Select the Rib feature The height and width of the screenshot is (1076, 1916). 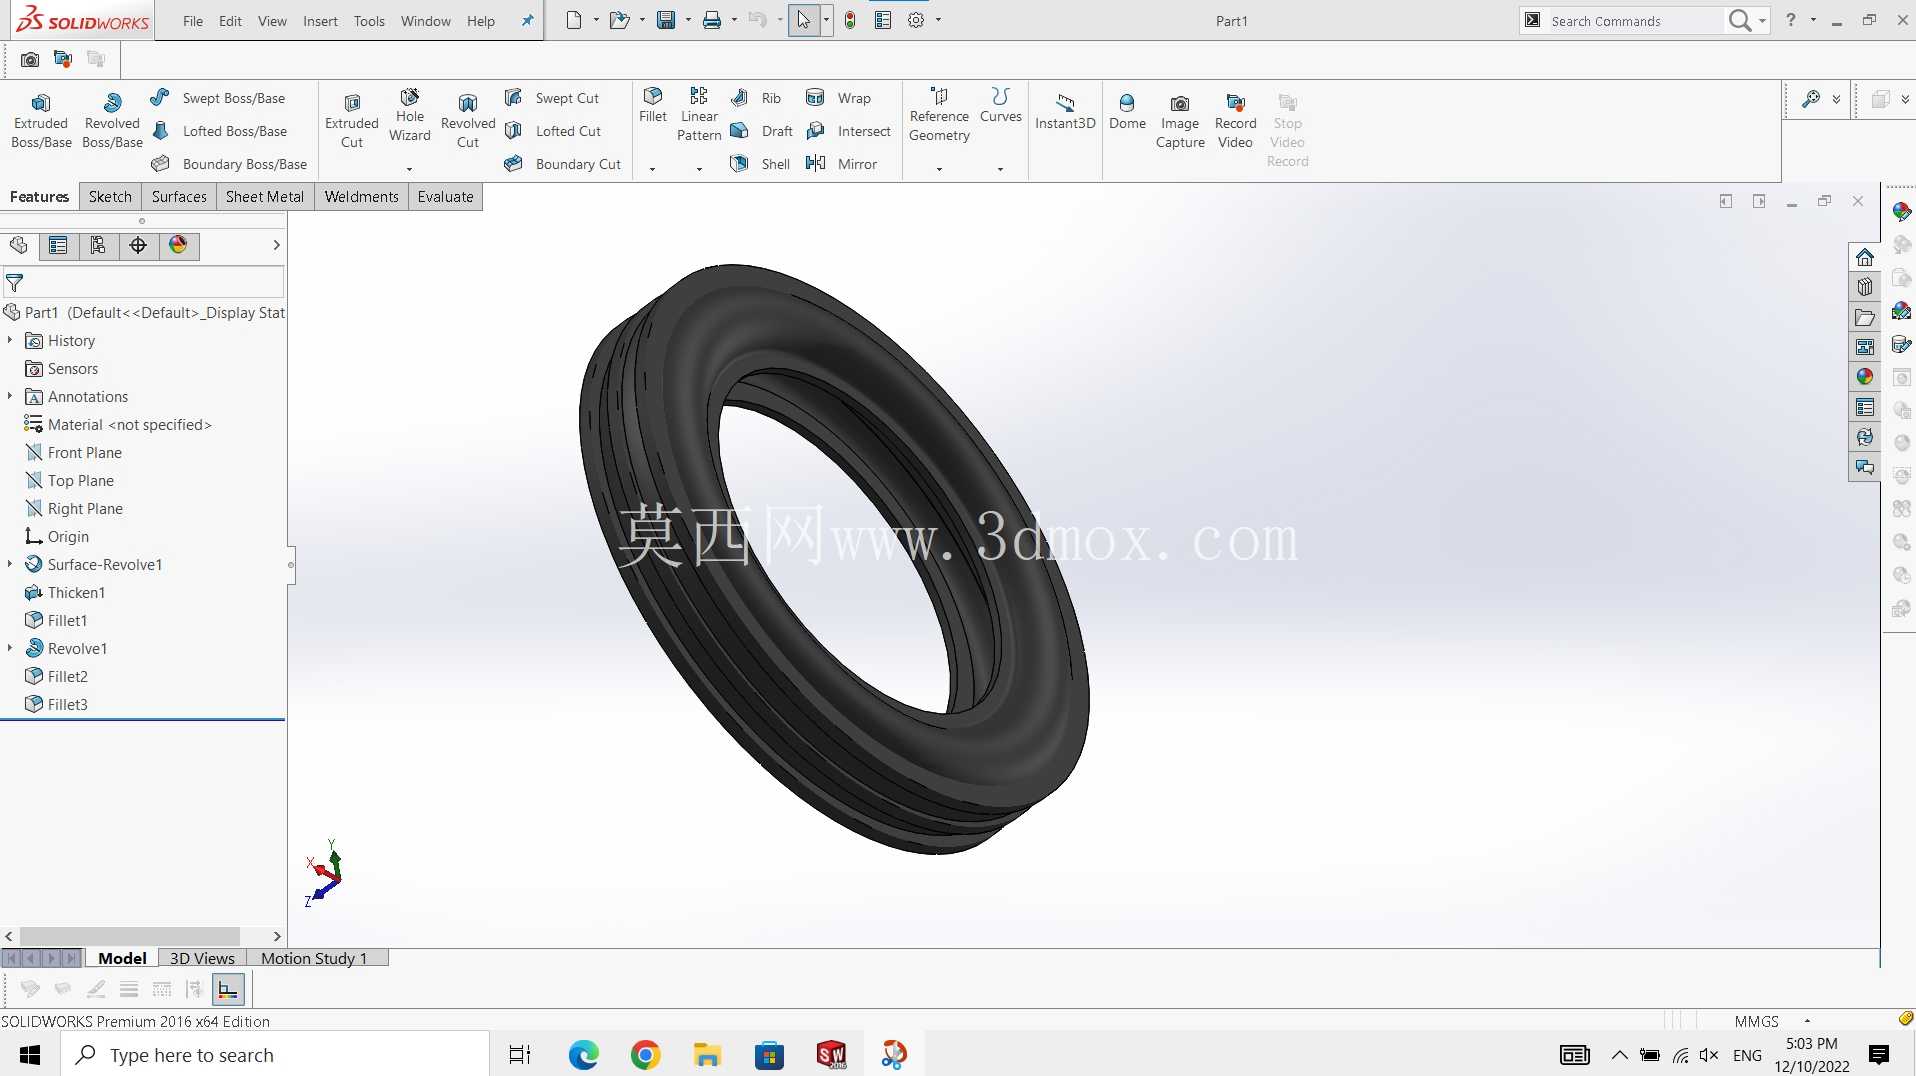point(756,98)
